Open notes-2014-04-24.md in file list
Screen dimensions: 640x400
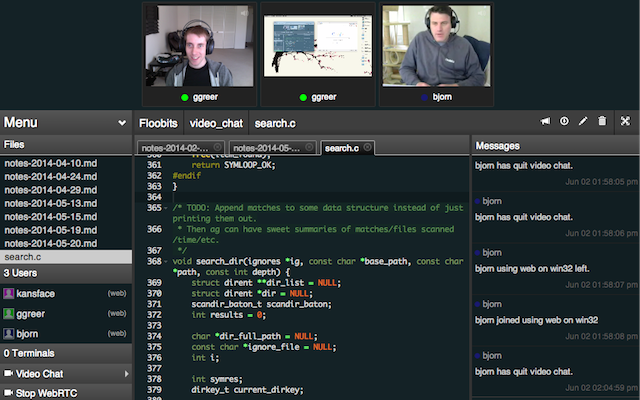pyautogui.click(x=66, y=177)
